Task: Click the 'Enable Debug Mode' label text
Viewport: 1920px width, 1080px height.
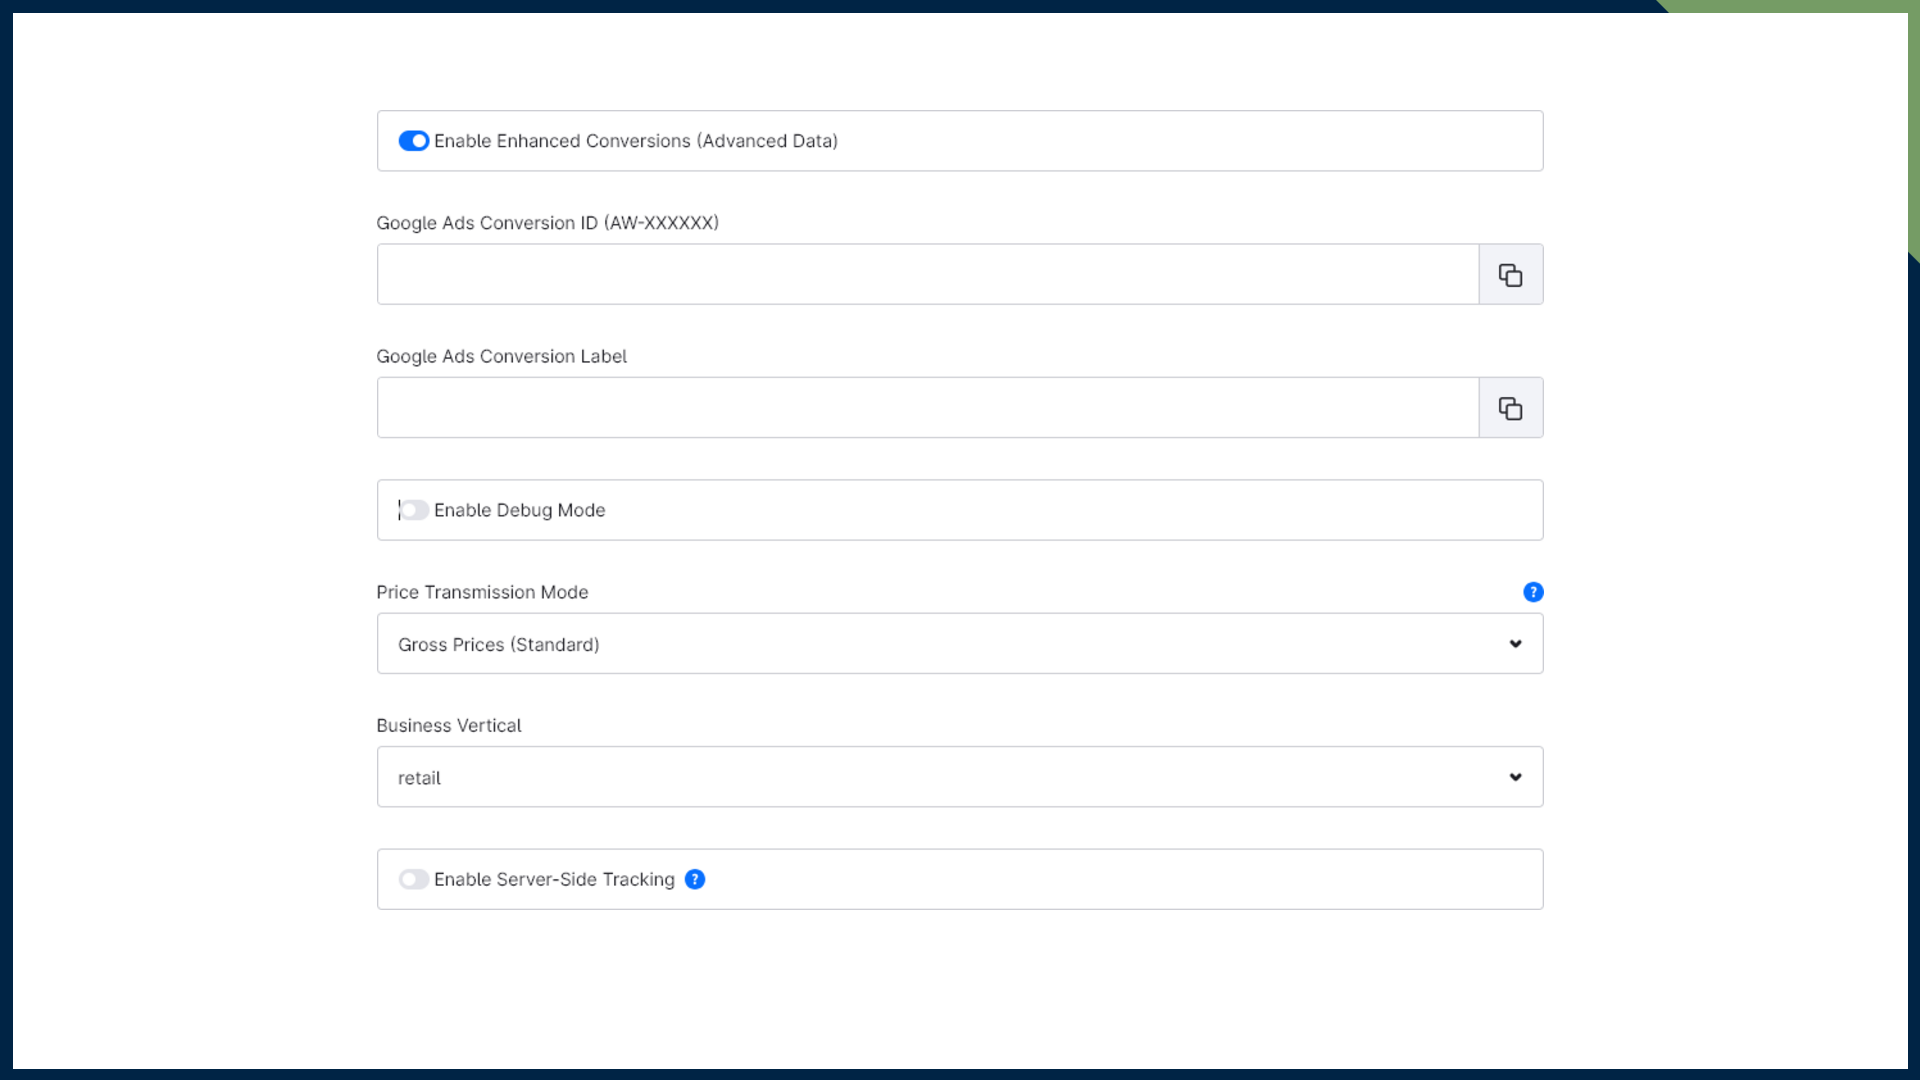Action: [519, 510]
